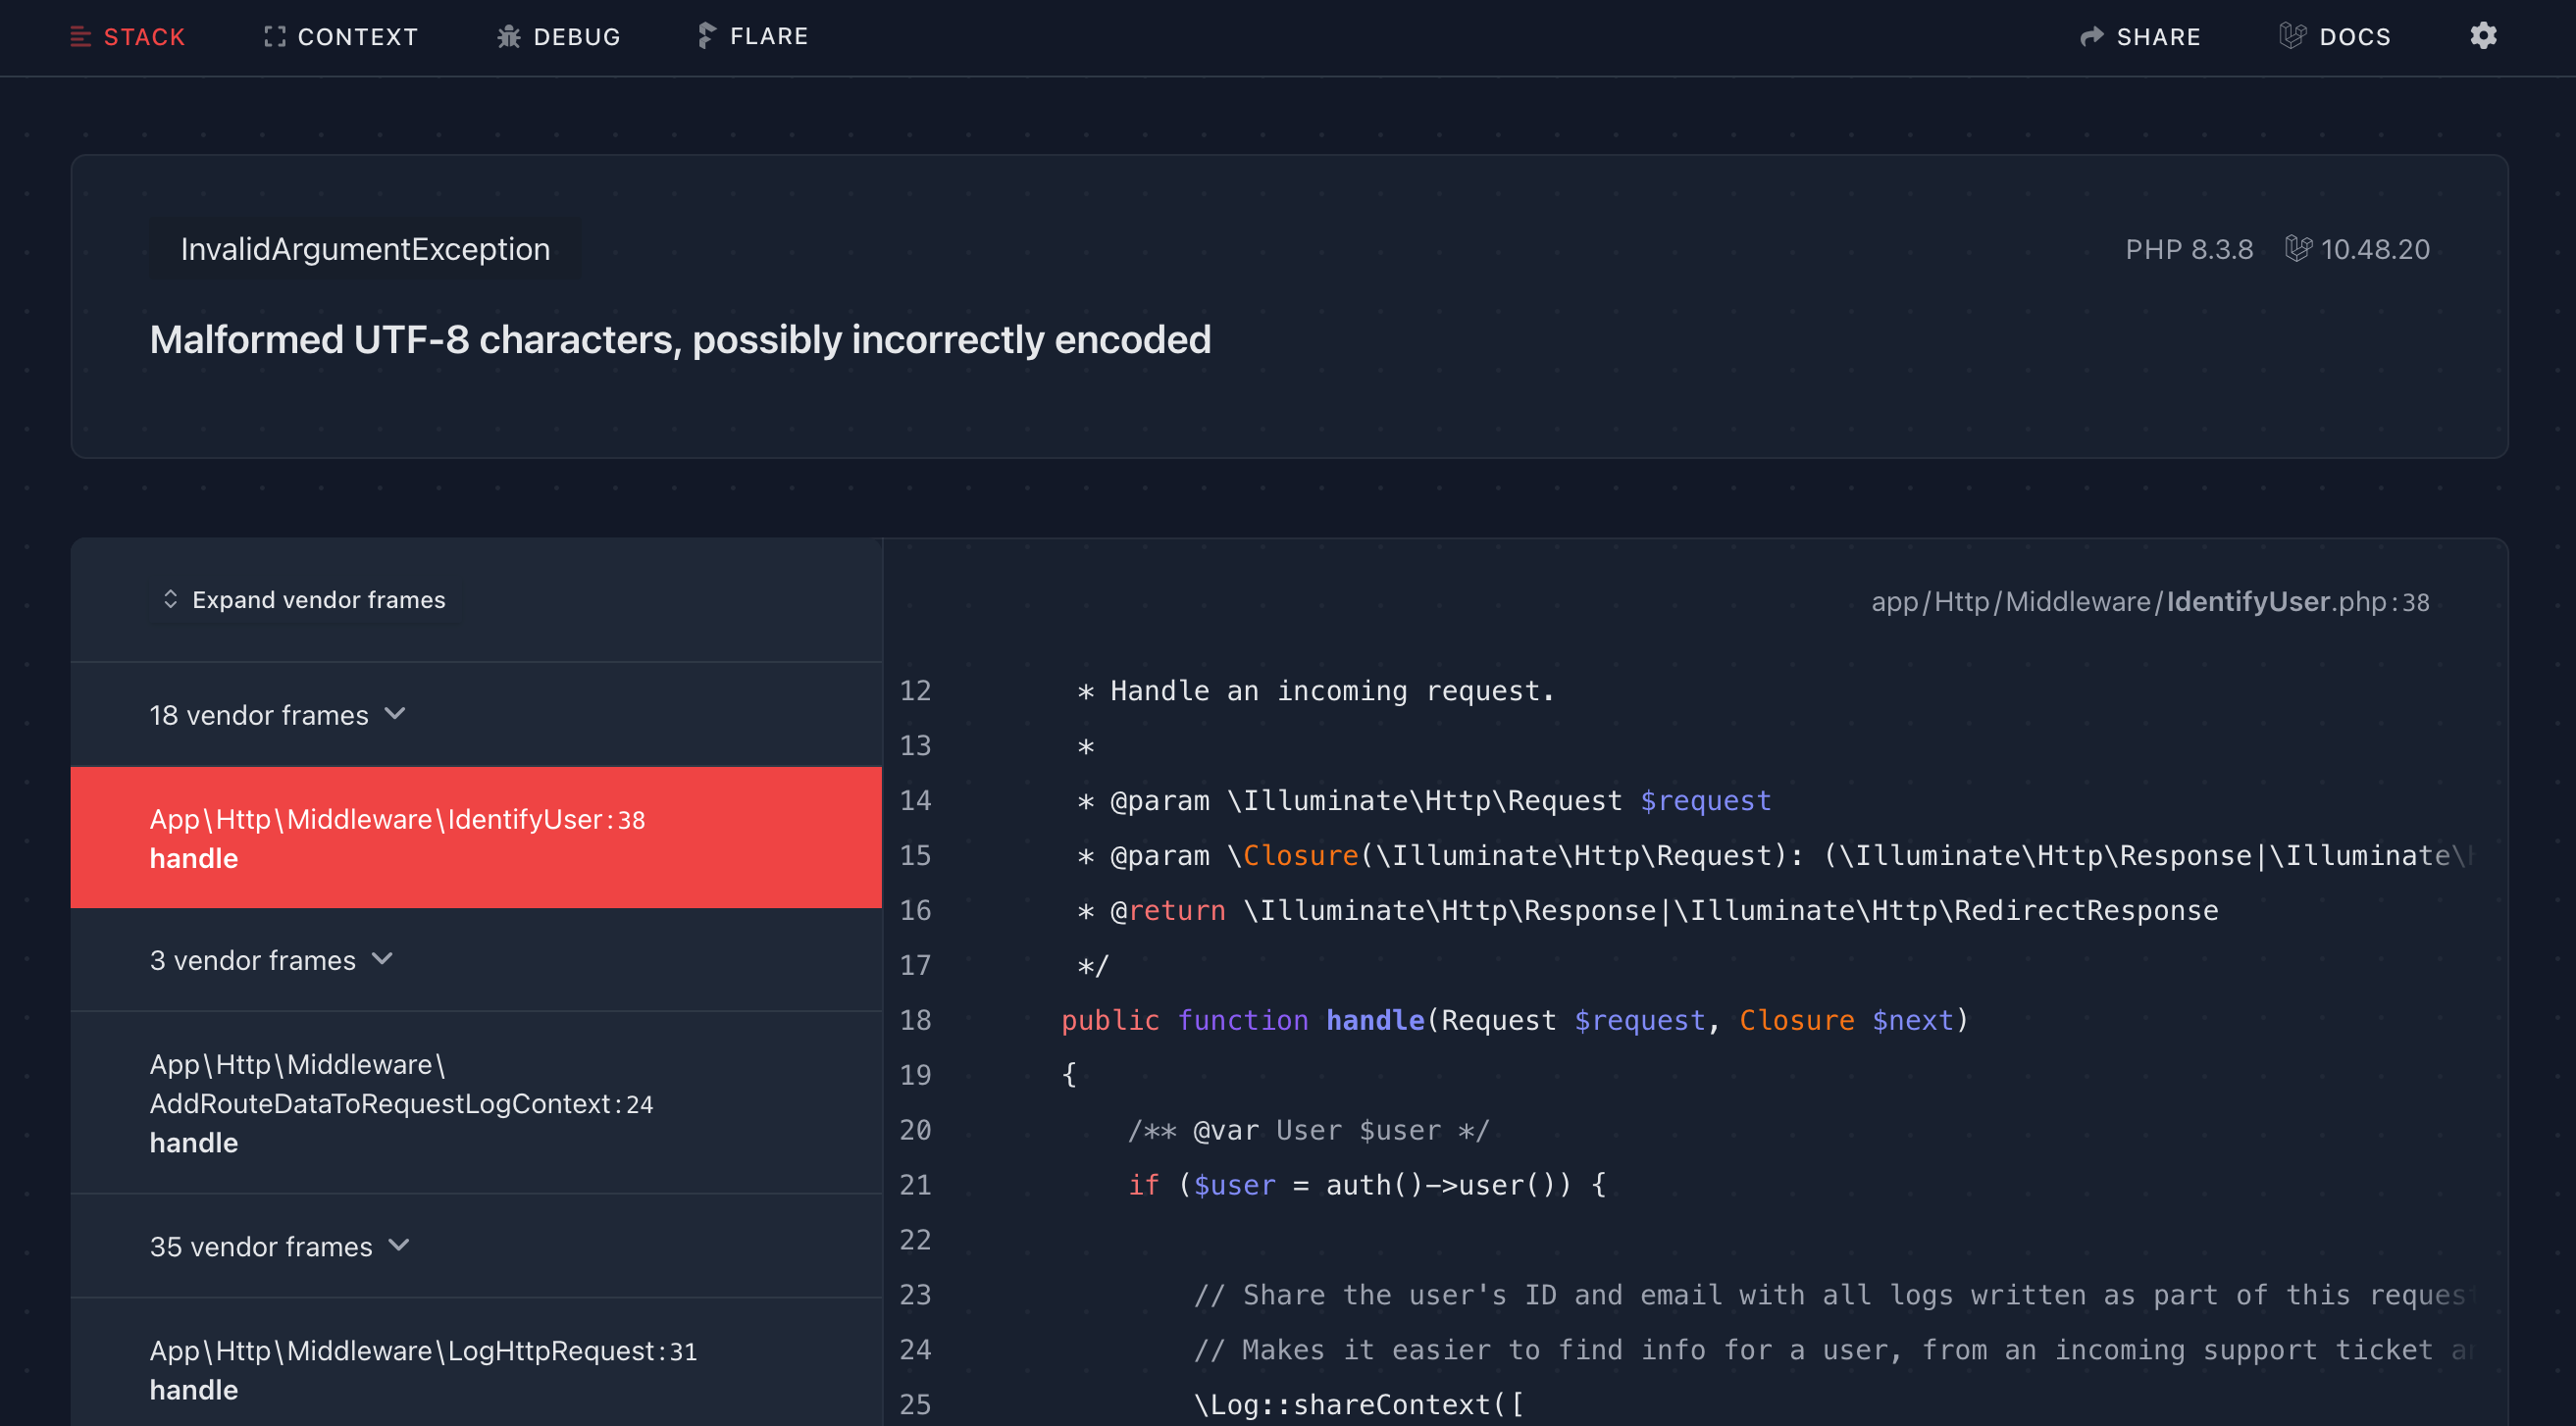Select the AddRouteDataToRequestLogContext:24 frame
Screen dimensions: 2576x1426
click(400, 1103)
